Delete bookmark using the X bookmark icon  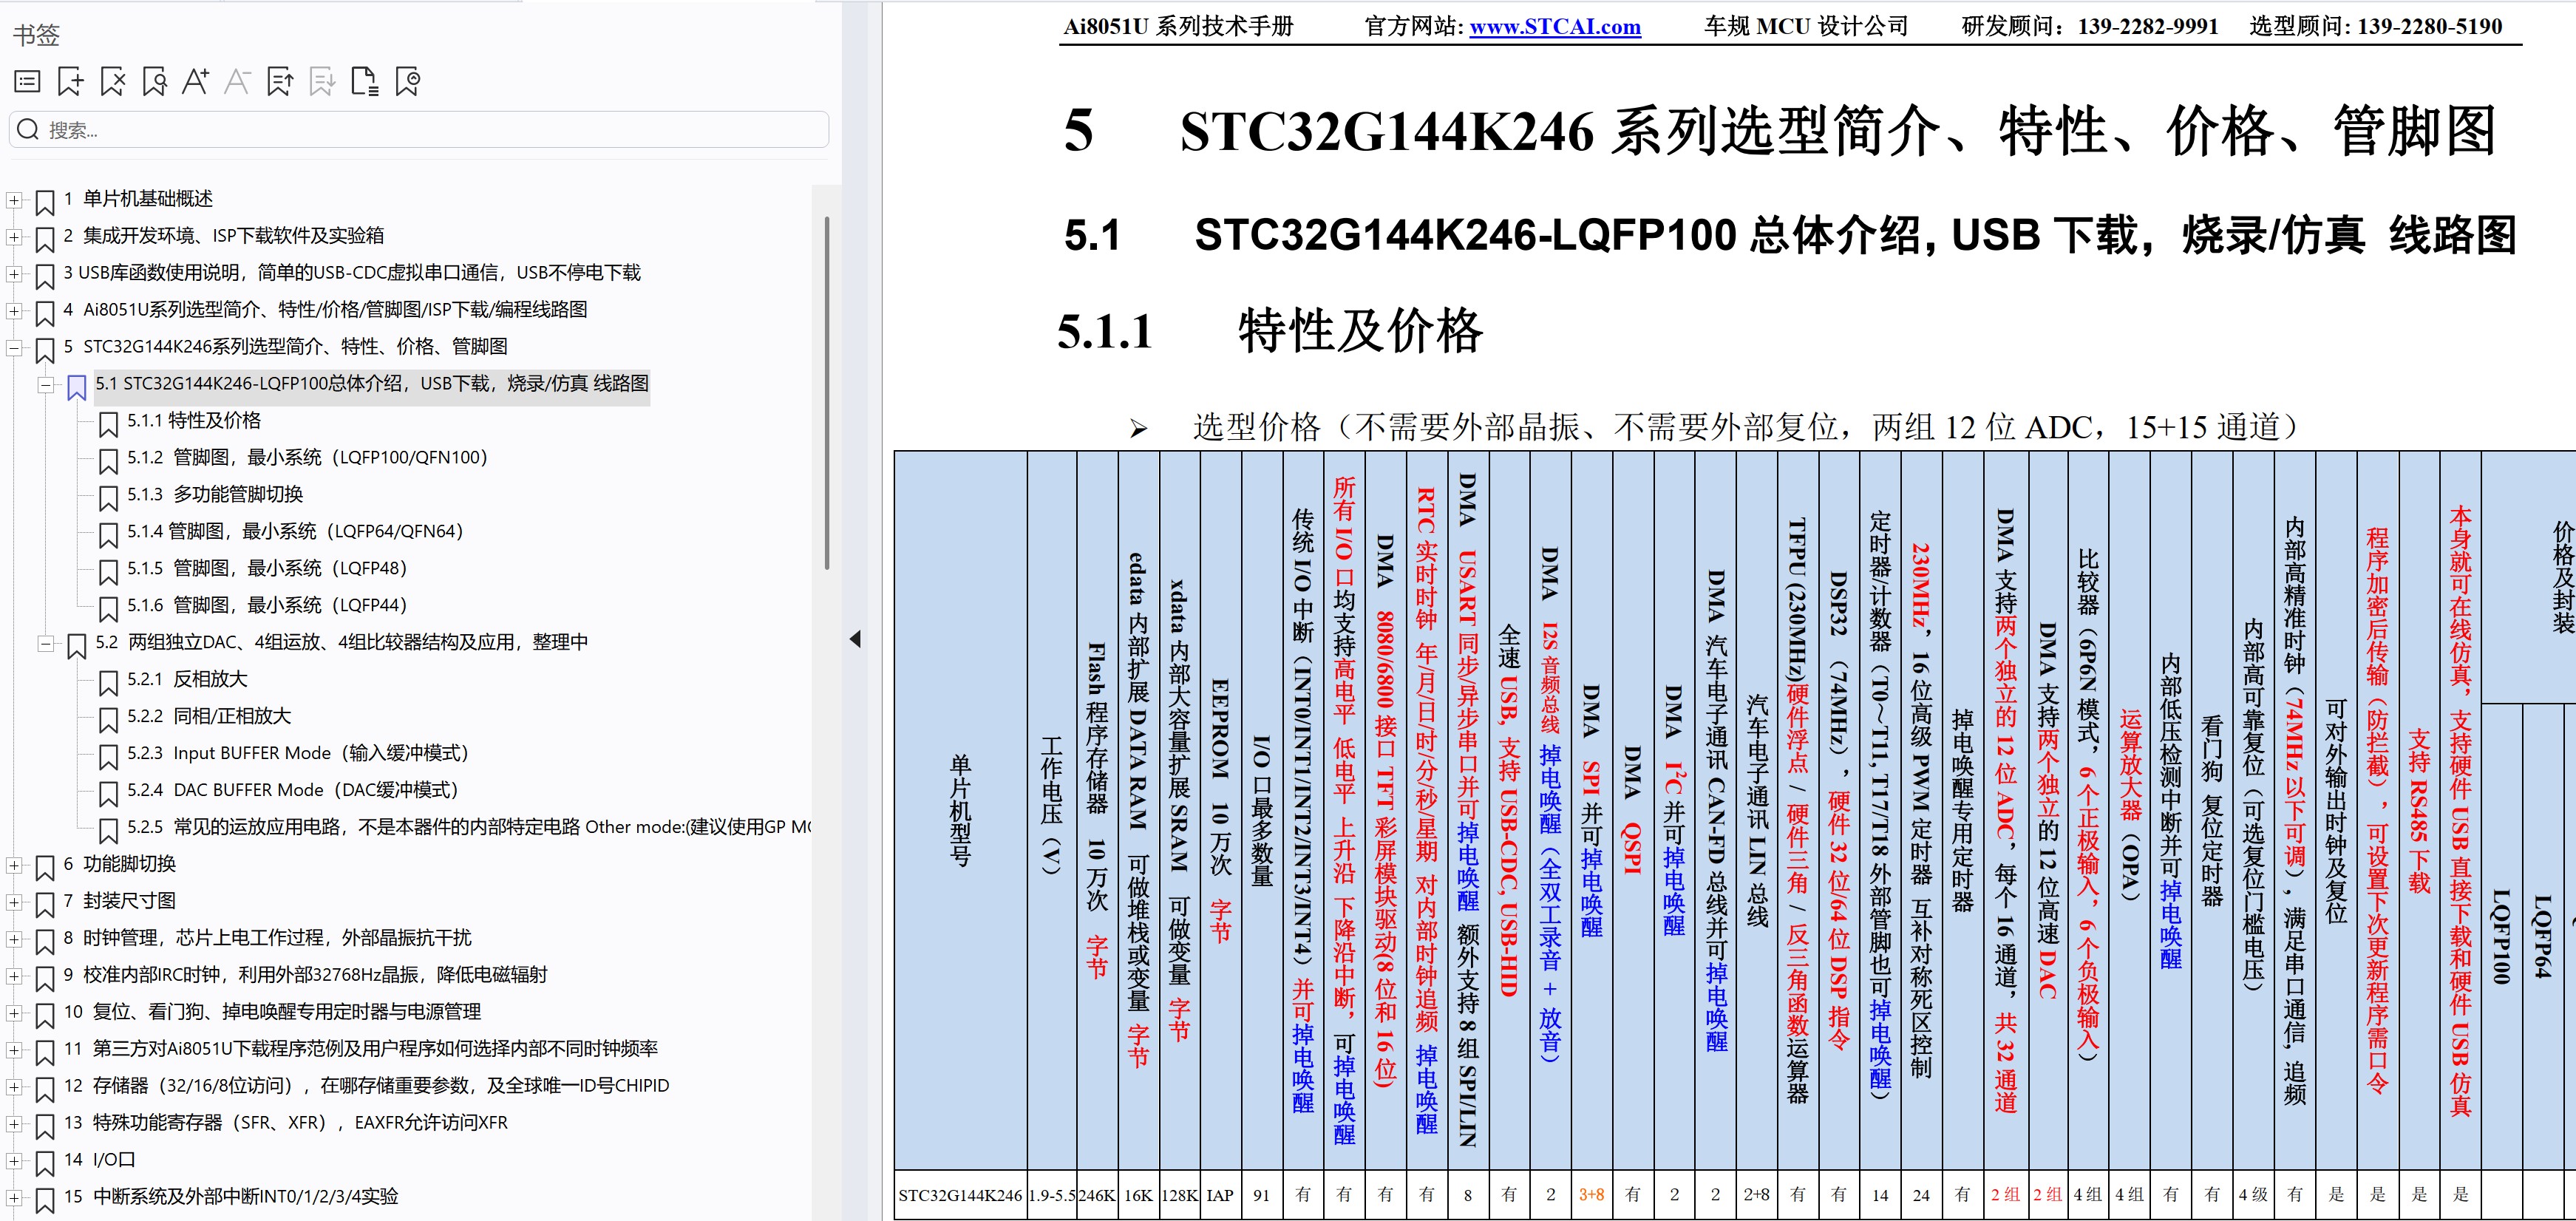click(113, 81)
